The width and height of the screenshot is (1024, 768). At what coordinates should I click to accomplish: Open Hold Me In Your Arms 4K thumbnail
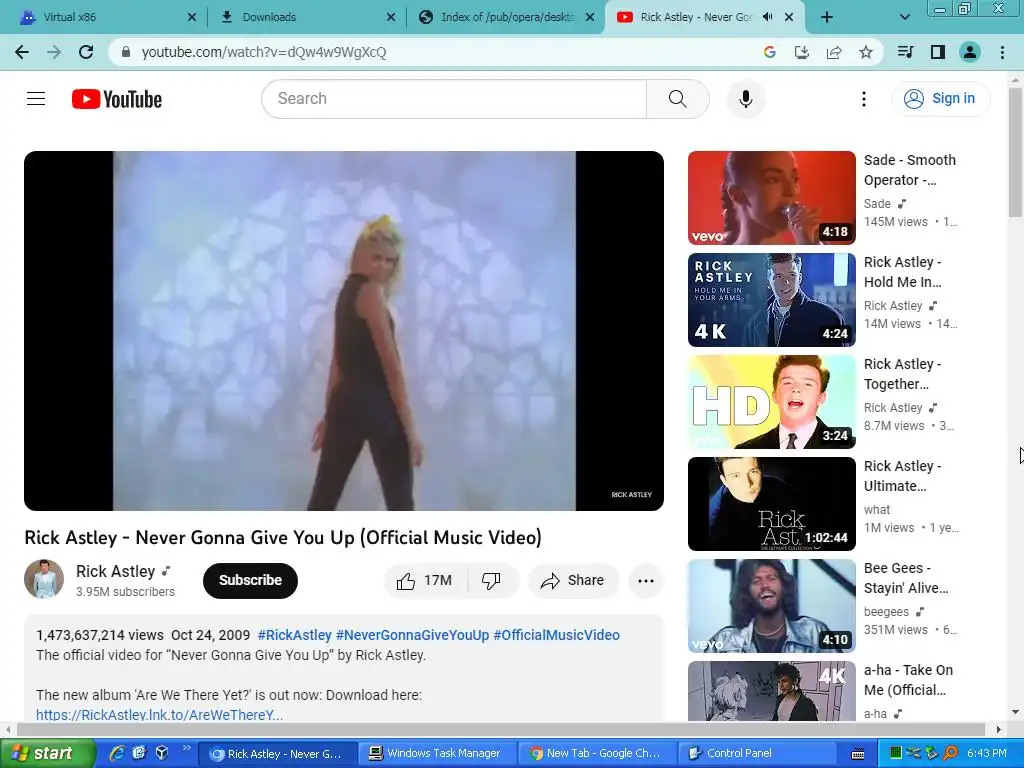point(771,300)
